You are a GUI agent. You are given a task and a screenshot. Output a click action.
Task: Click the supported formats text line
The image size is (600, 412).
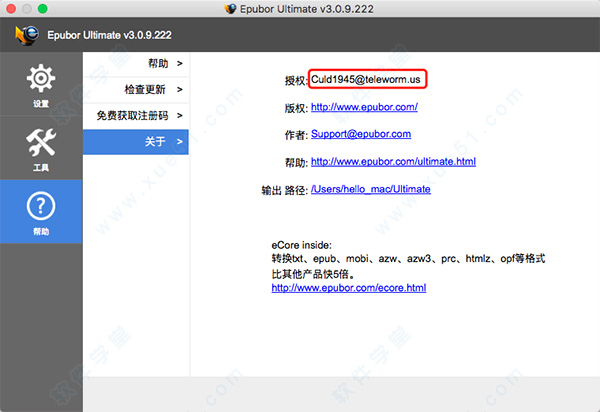click(408, 259)
